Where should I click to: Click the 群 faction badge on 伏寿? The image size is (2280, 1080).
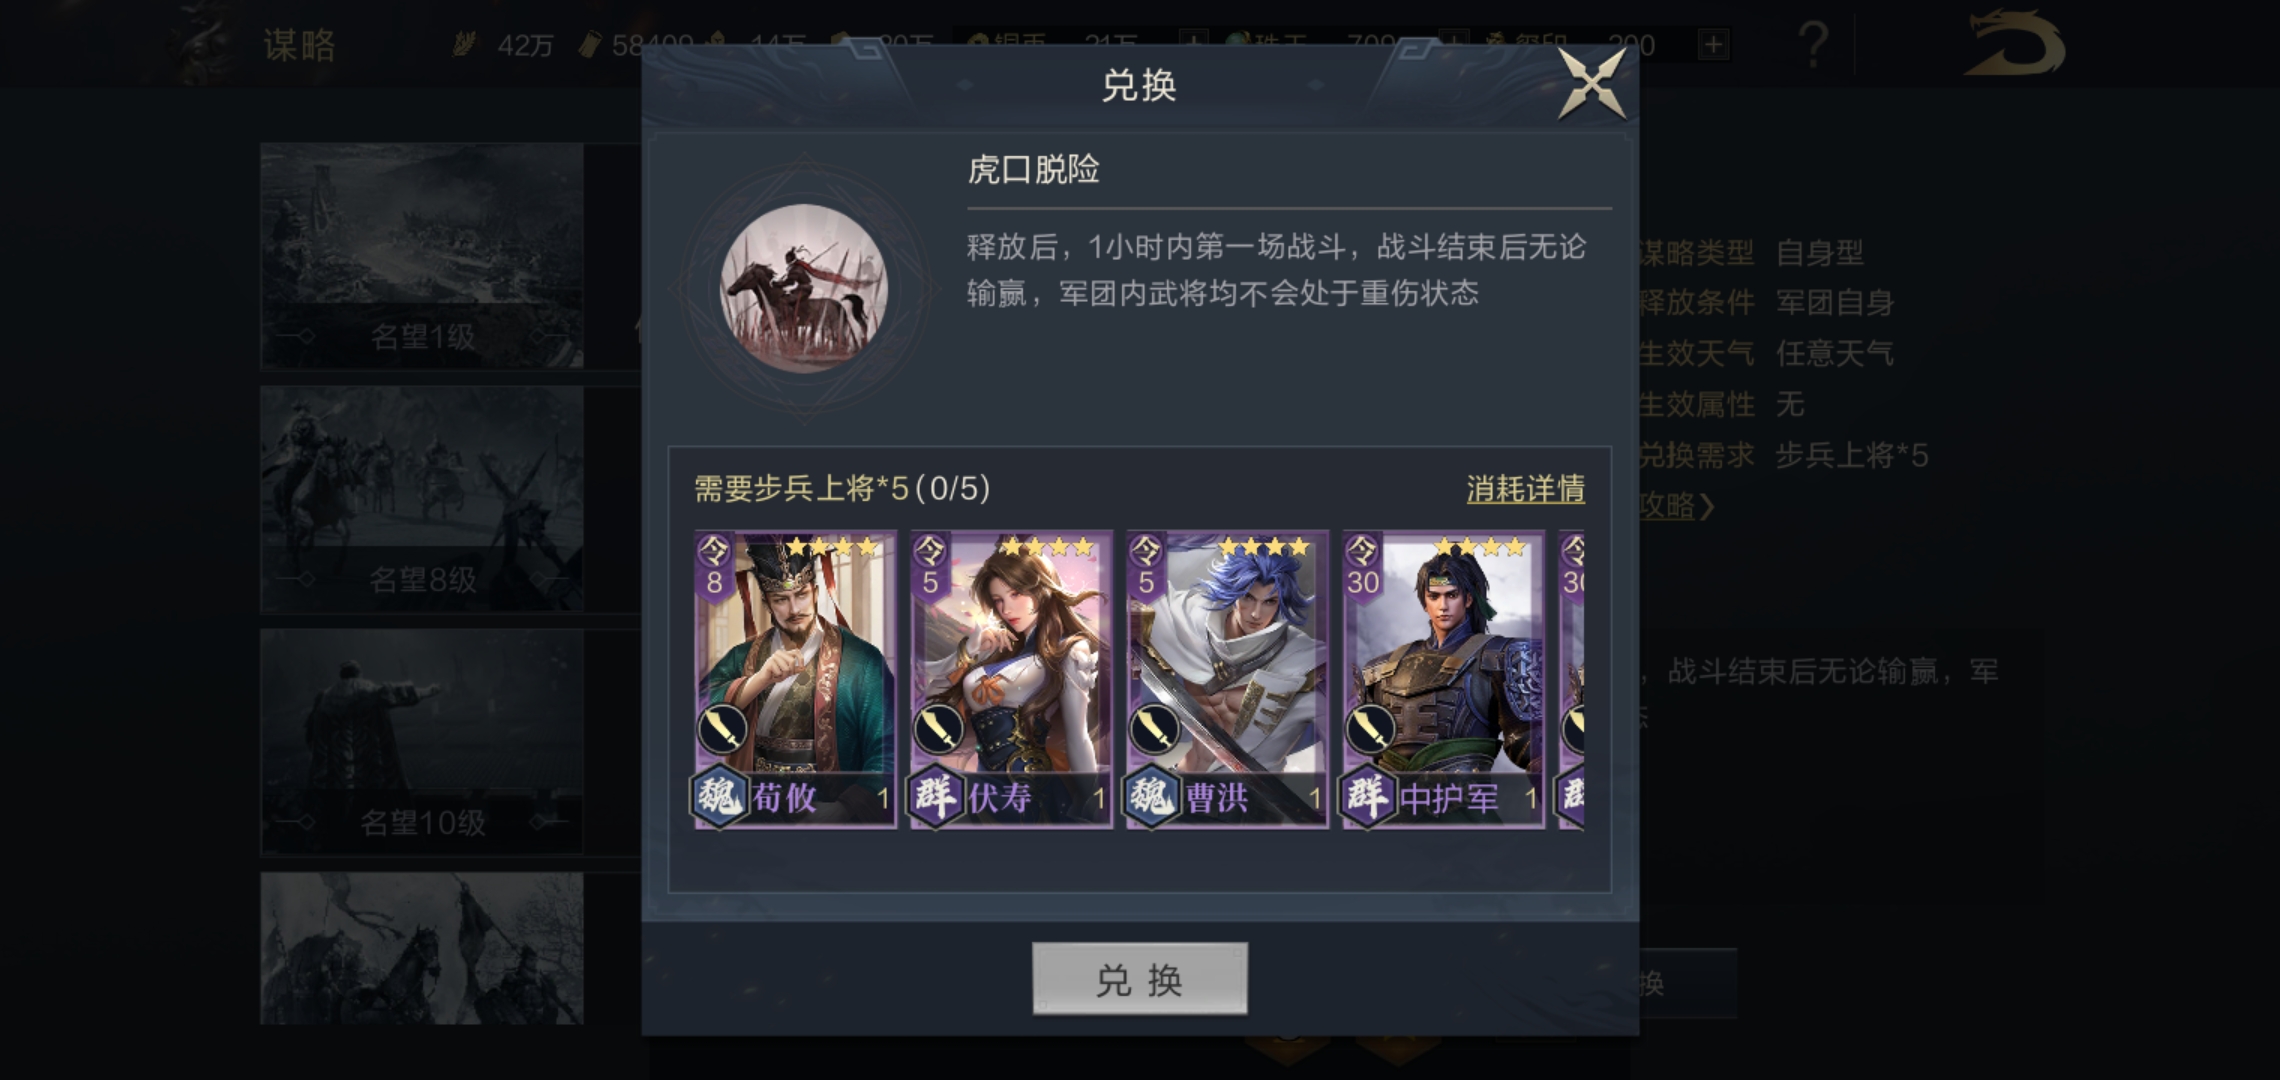(935, 797)
